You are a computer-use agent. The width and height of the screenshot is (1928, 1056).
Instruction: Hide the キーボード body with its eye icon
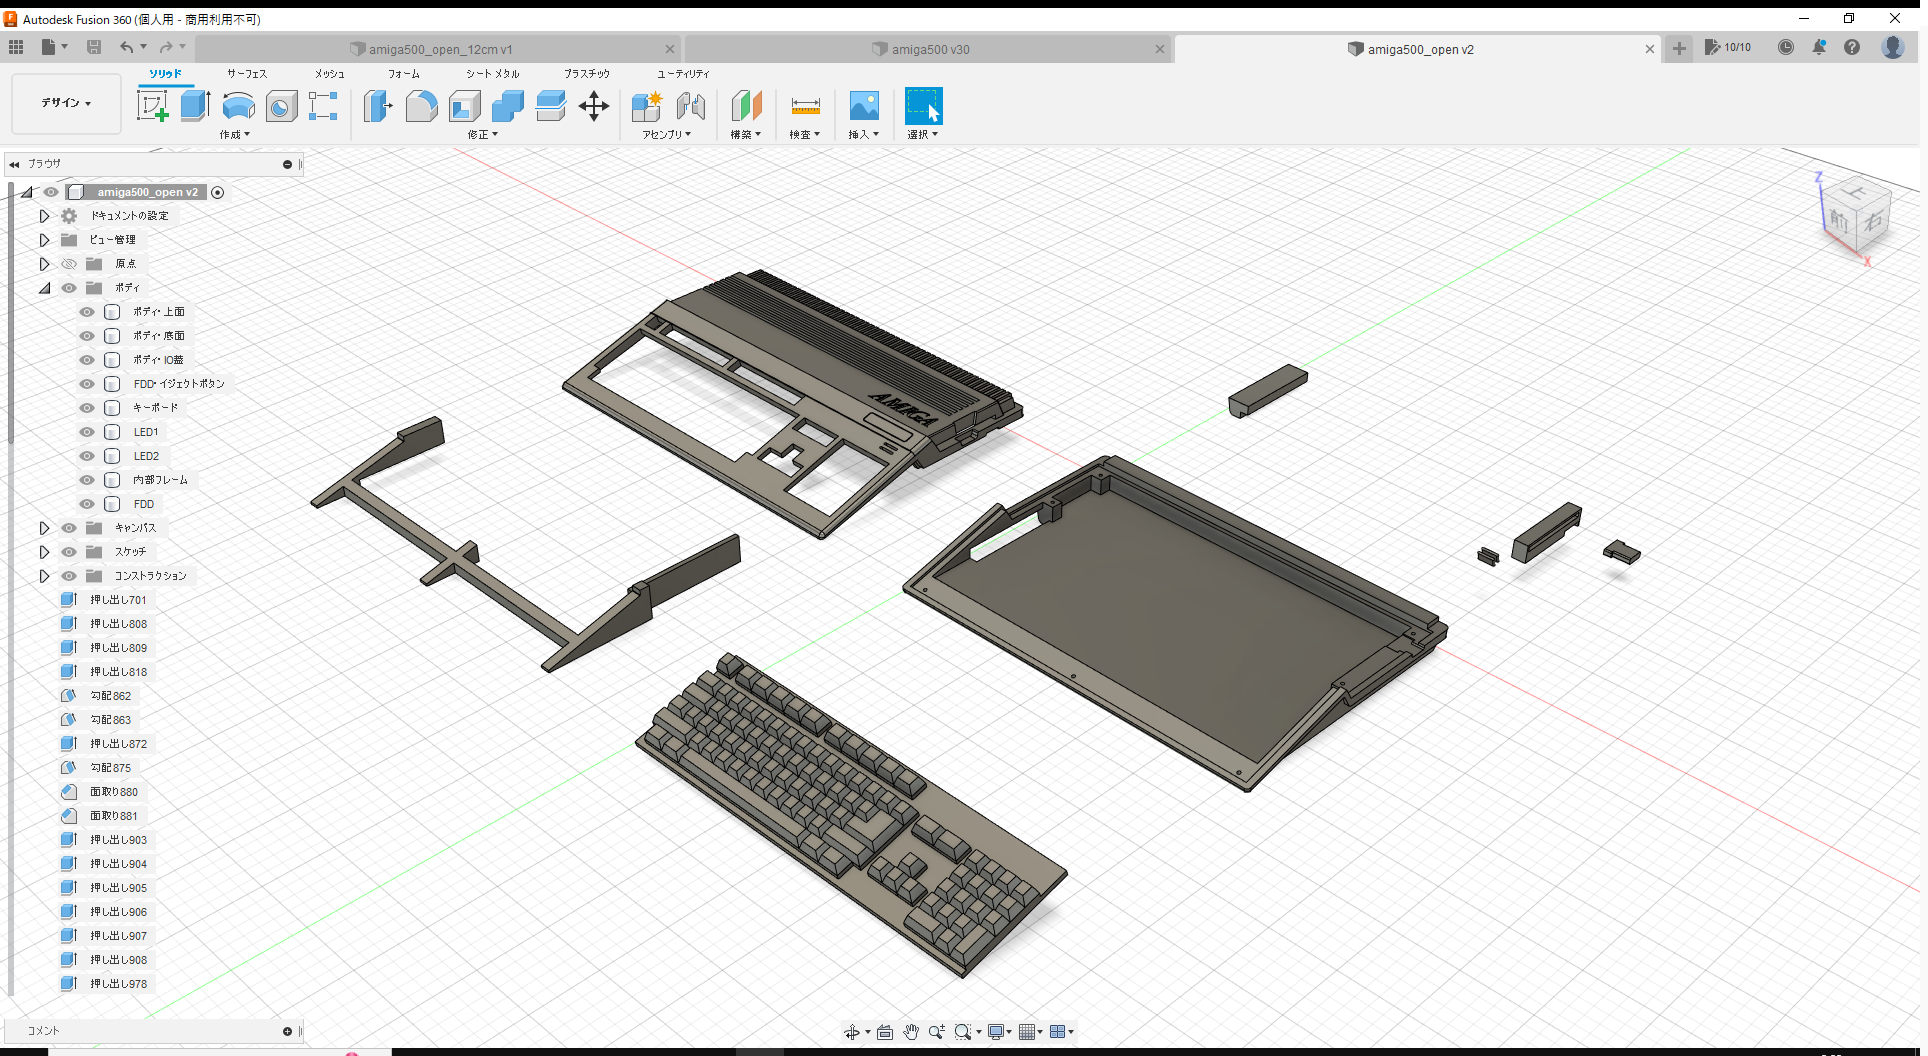click(x=86, y=408)
